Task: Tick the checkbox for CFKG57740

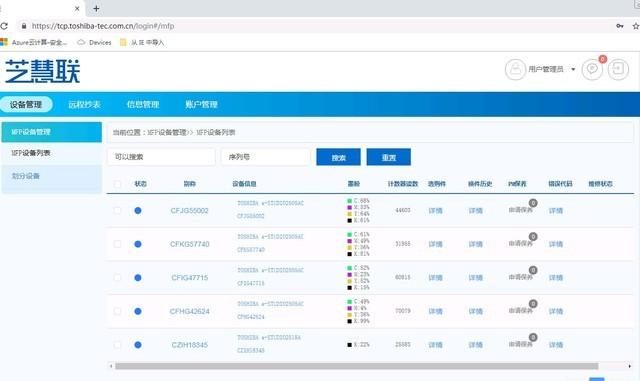Action: (x=118, y=244)
